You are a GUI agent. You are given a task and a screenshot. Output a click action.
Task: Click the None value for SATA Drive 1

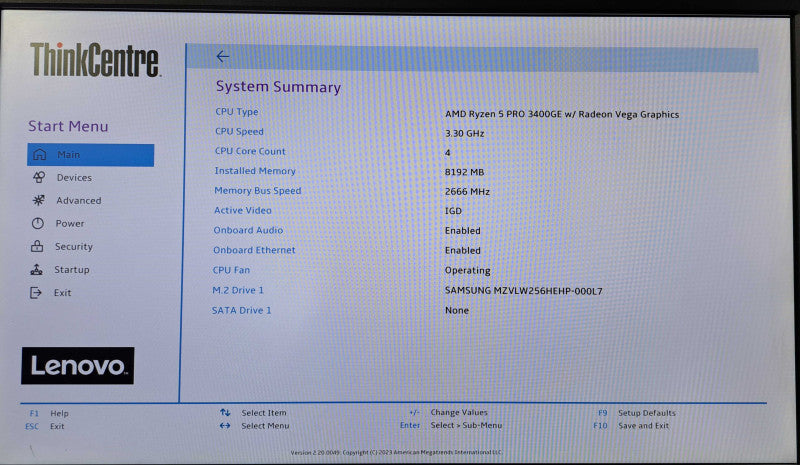tap(457, 310)
